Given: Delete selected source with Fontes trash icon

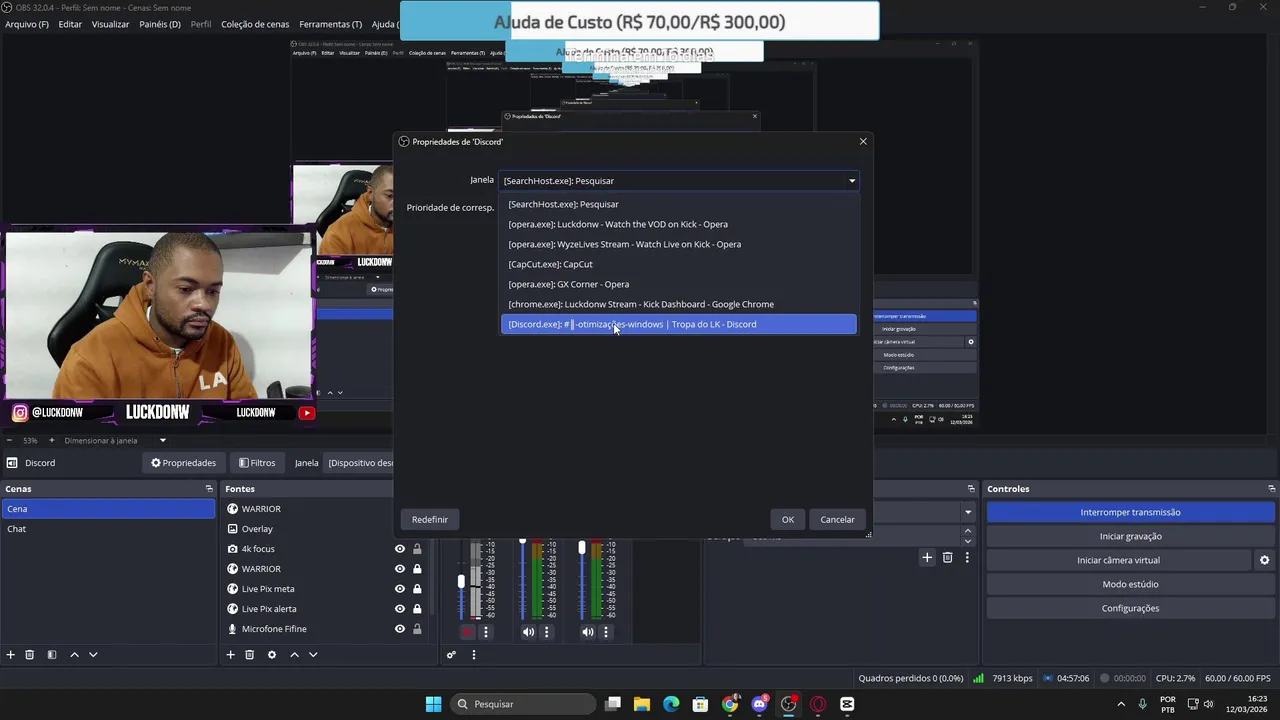Looking at the screenshot, I should (x=250, y=655).
